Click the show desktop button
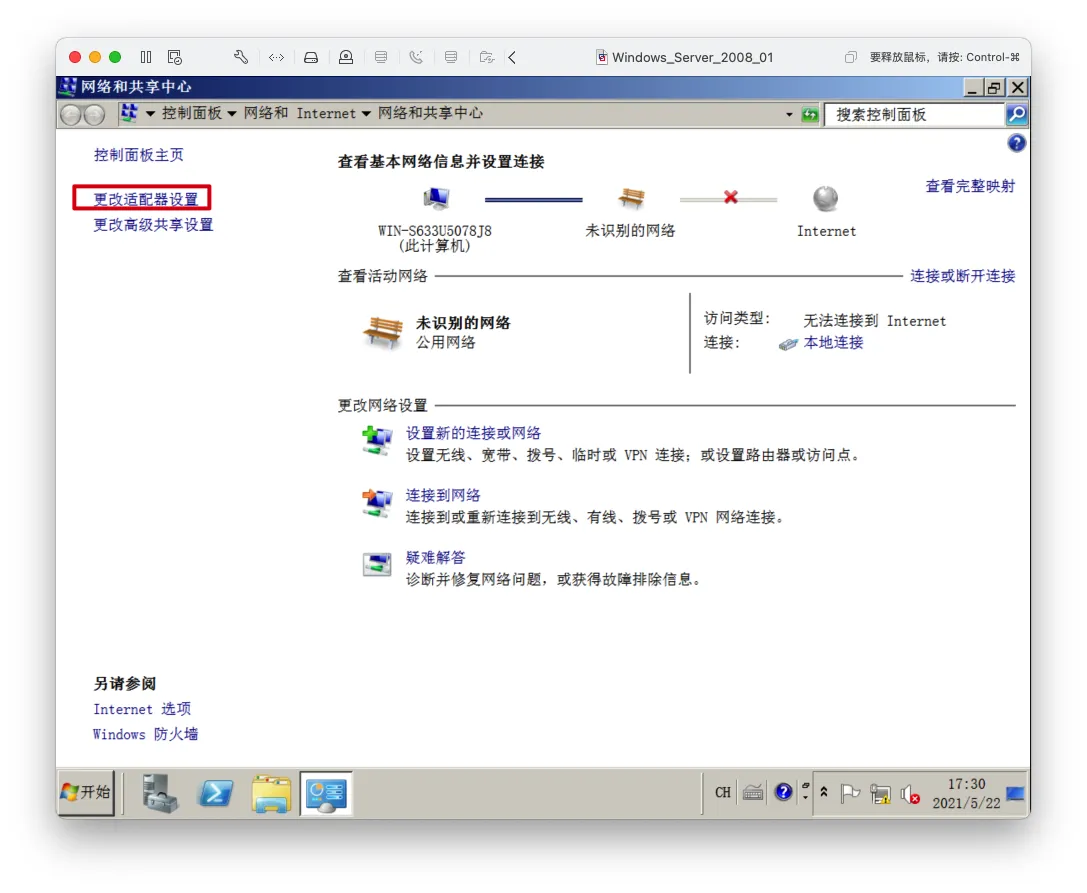 pyautogui.click(x=1016, y=793)
